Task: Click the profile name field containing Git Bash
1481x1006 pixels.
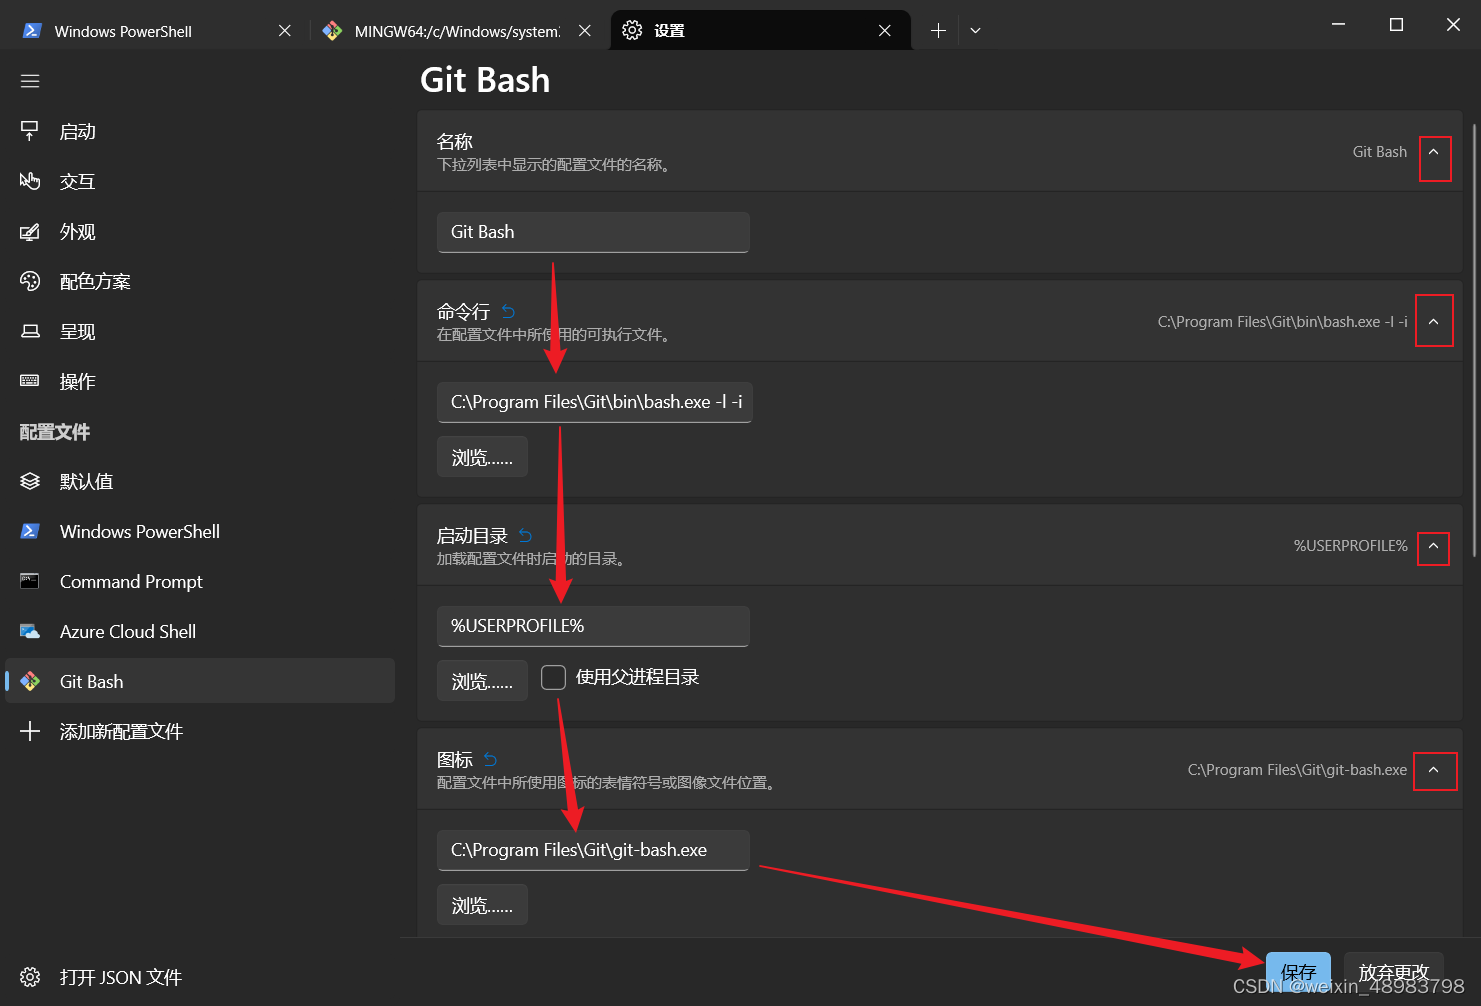Action: (x=593, y=232)
